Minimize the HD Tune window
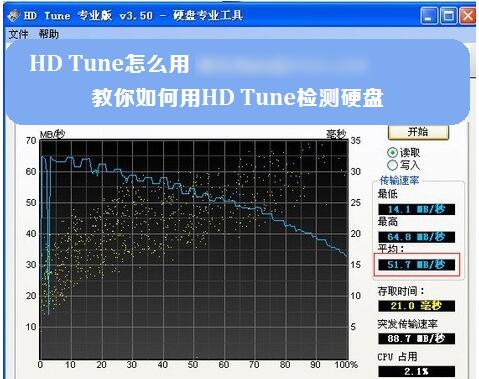Viewport: 479px width, 379px height. click(429, 16)
